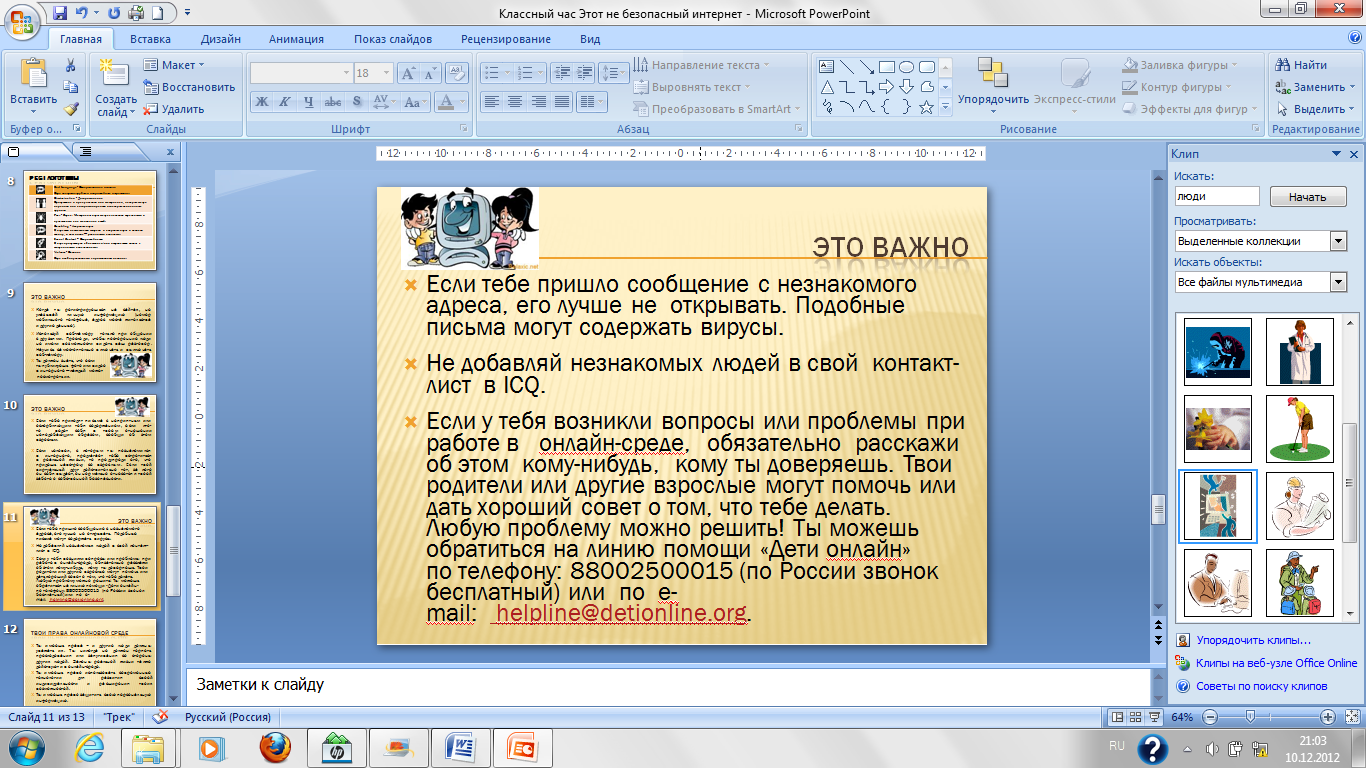The image size is (1366, 768).
Task: Select slide 9 thumbnail
Action: [x=90, y=332]
